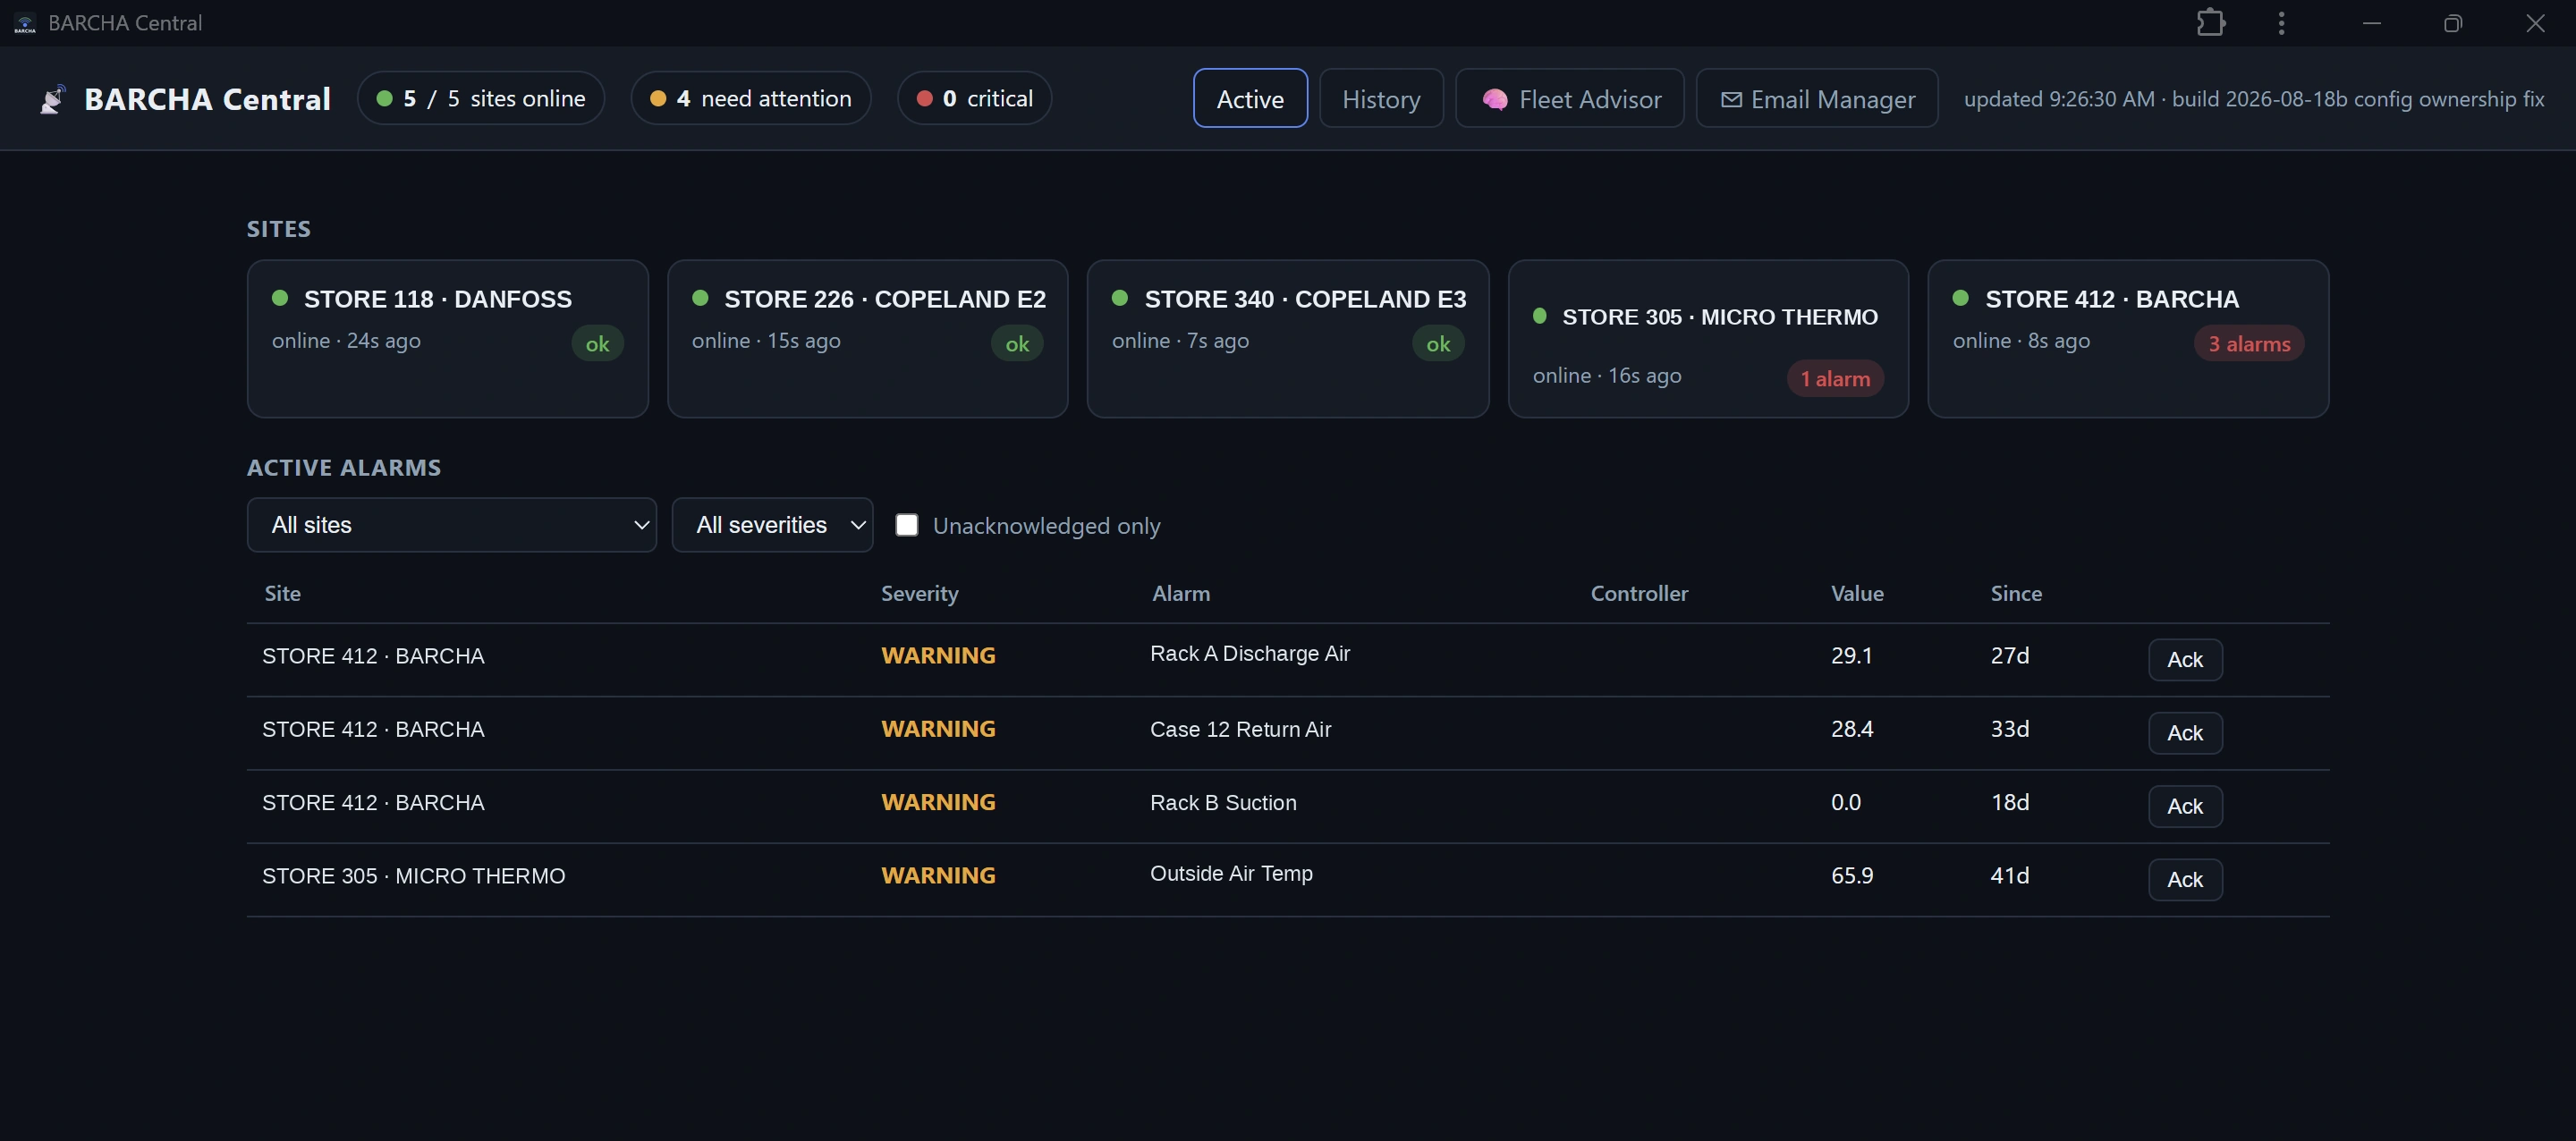Acknowledge the Case 12 Return Air alarm
This screenshot has height=1141, width=2576.
coord(2185,733)
